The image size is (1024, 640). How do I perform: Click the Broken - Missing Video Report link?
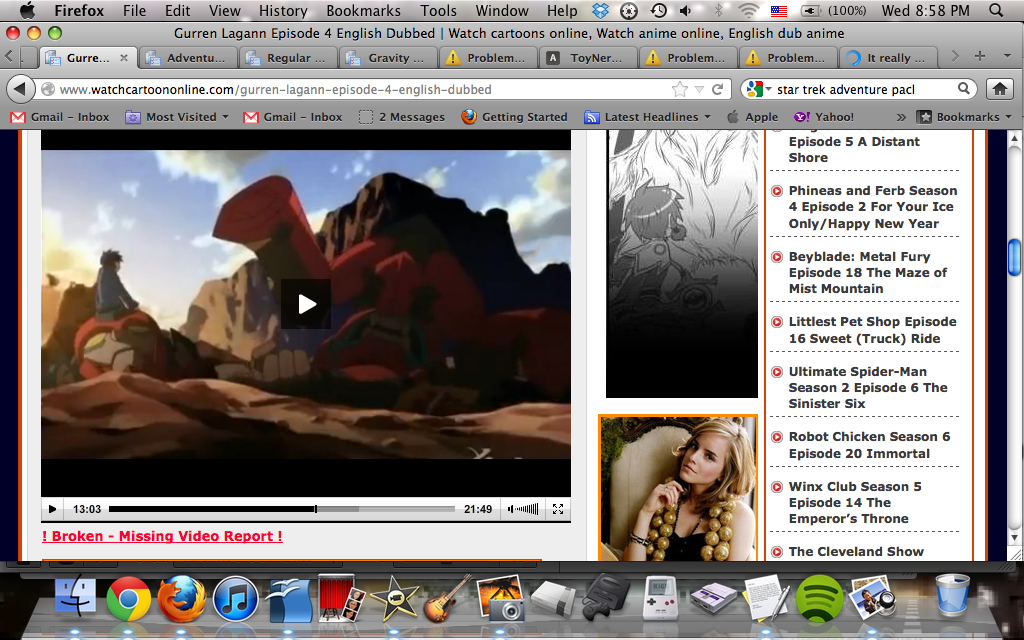(162, 536)
